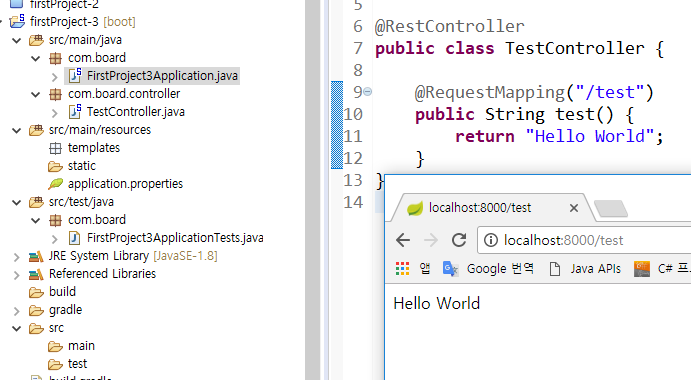The width and height of the screenshot is (691, 380).
Task: Click the application.properties leaf icon
Action: click(56, 184)
